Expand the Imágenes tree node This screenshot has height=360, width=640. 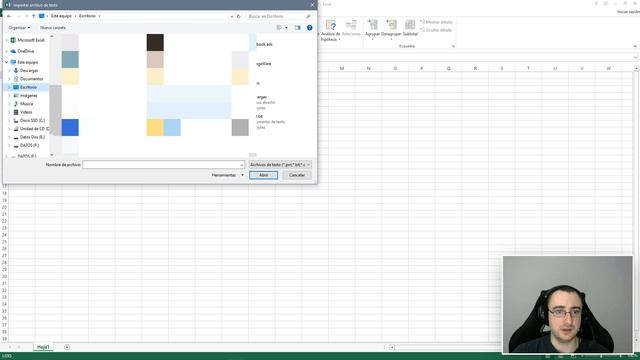pyautogui.click(x=9, y=96)
